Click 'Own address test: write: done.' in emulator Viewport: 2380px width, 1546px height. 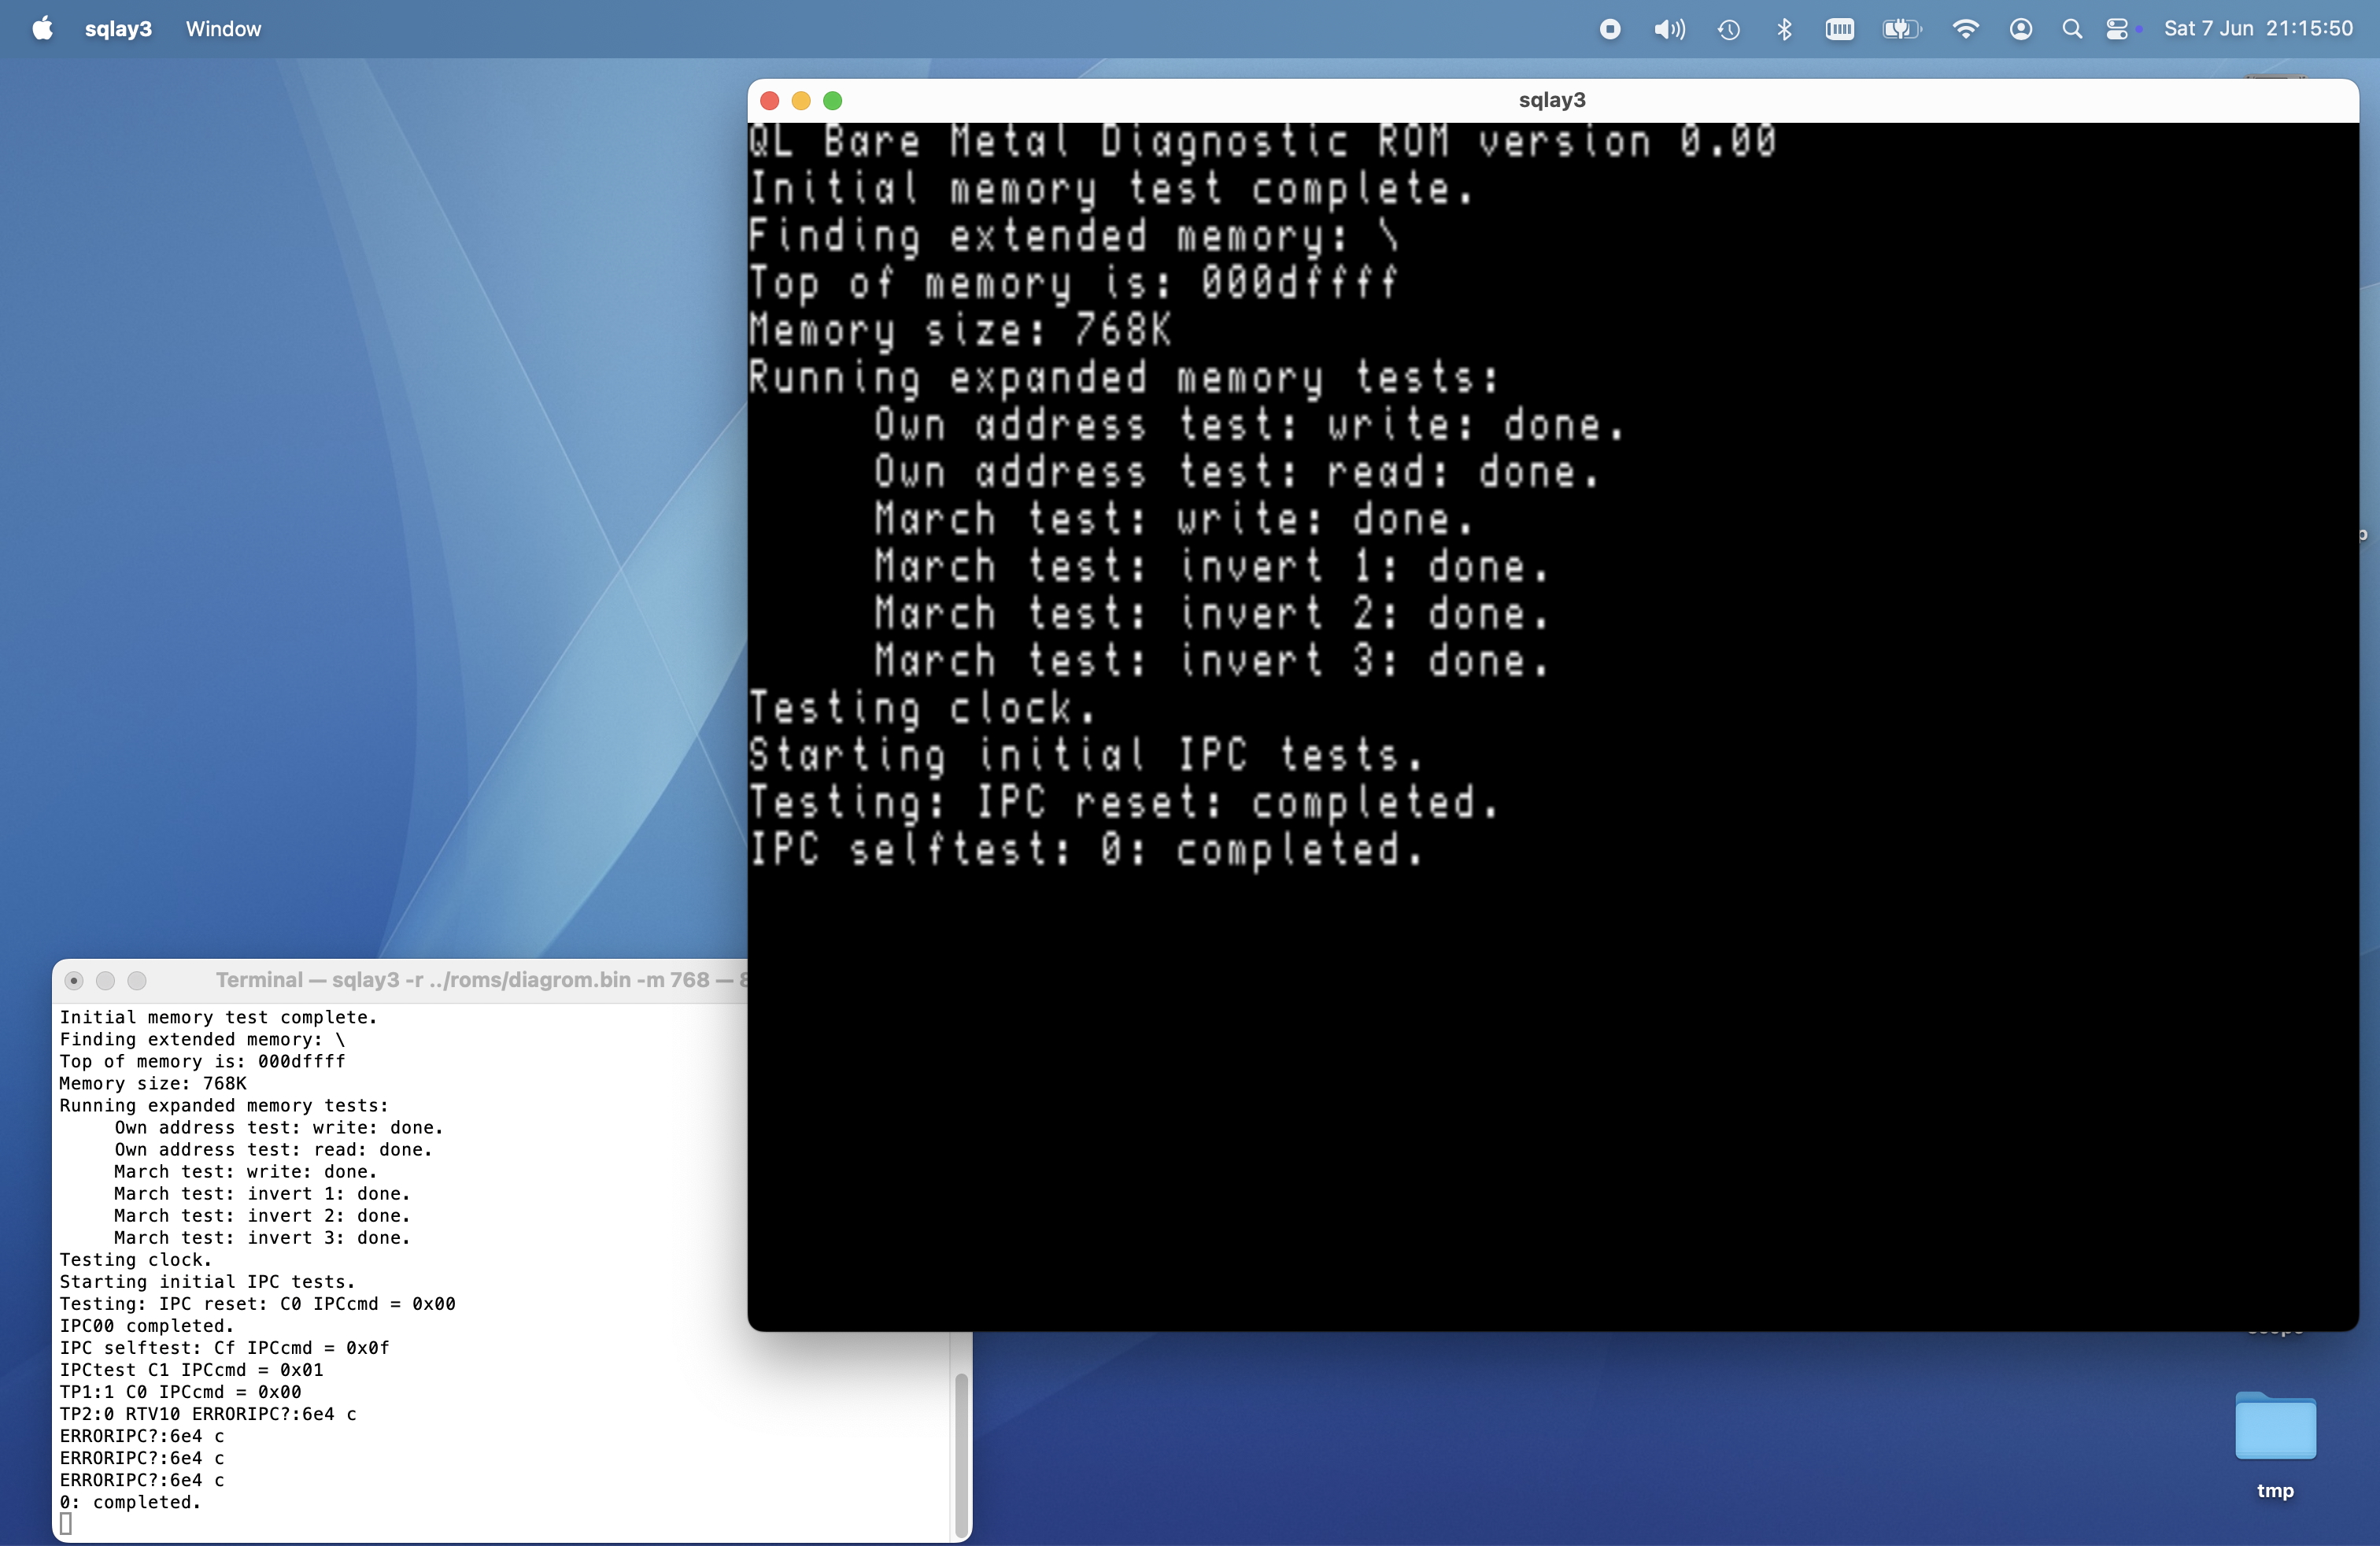(1249, 425)
